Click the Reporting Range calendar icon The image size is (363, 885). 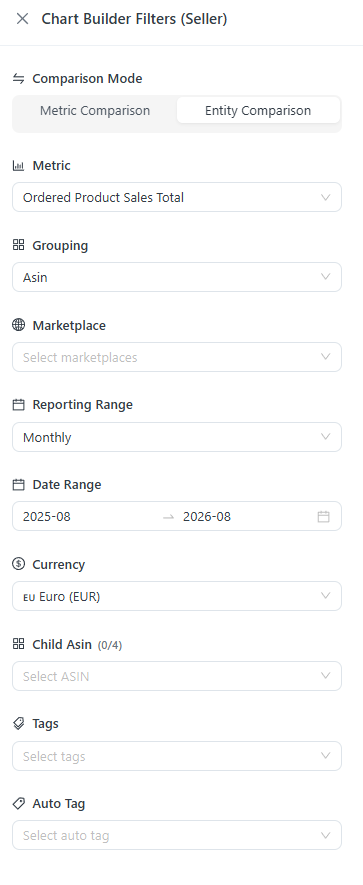[19, 405]
